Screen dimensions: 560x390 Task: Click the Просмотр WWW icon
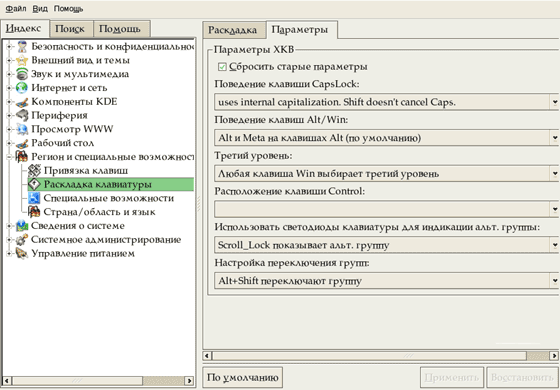point(22,129)
